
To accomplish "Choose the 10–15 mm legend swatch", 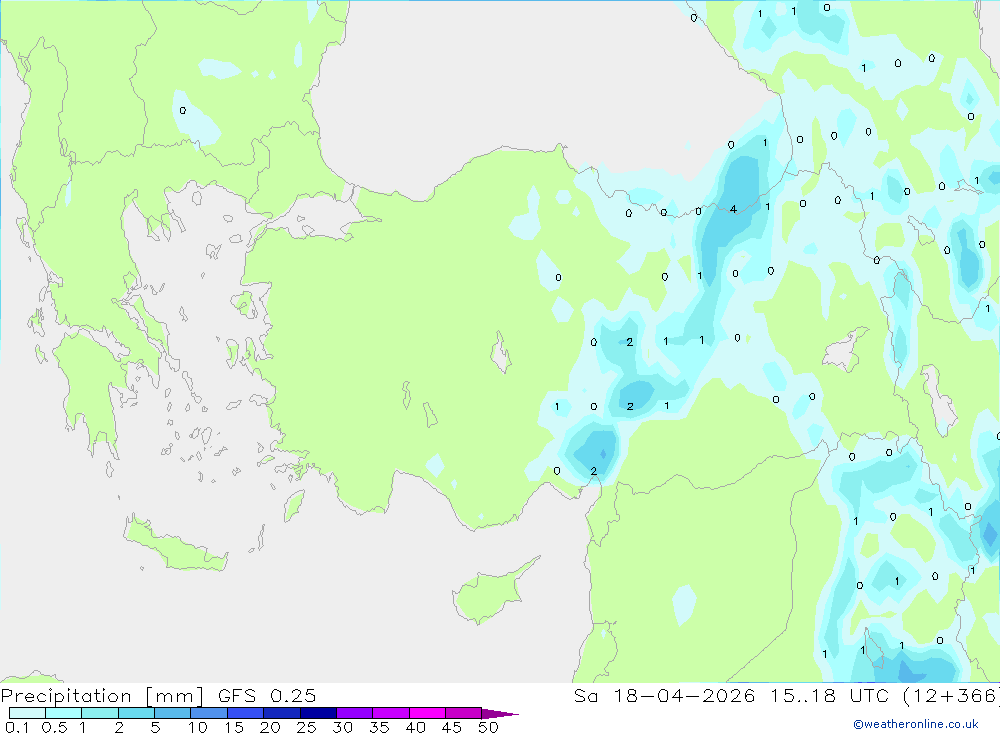I will (x=209, y=713).
